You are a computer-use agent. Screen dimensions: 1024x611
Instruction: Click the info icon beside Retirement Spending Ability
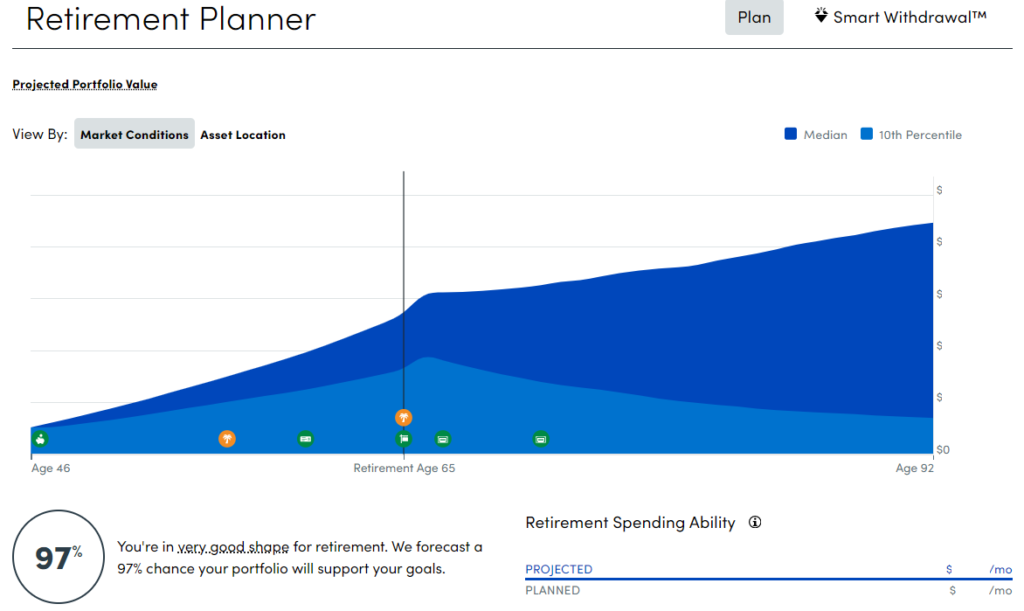click(x=754, y=522)
